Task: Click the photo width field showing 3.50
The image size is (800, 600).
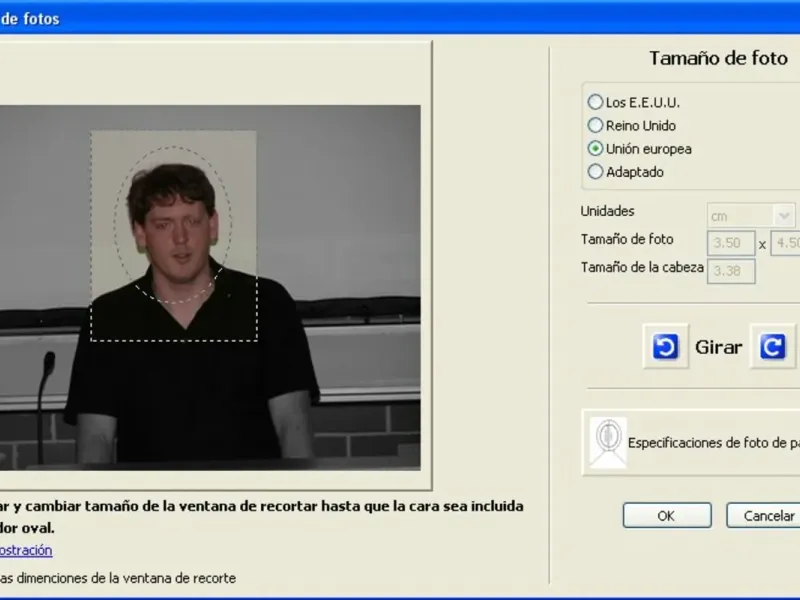Action: click(731, 243)
